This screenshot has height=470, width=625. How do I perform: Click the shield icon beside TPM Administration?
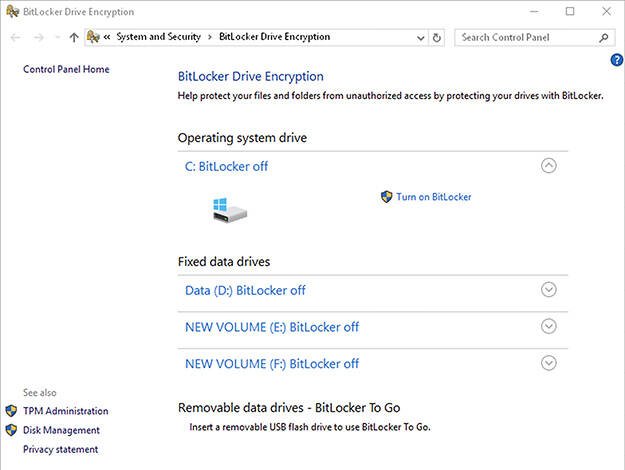(12, 411)
